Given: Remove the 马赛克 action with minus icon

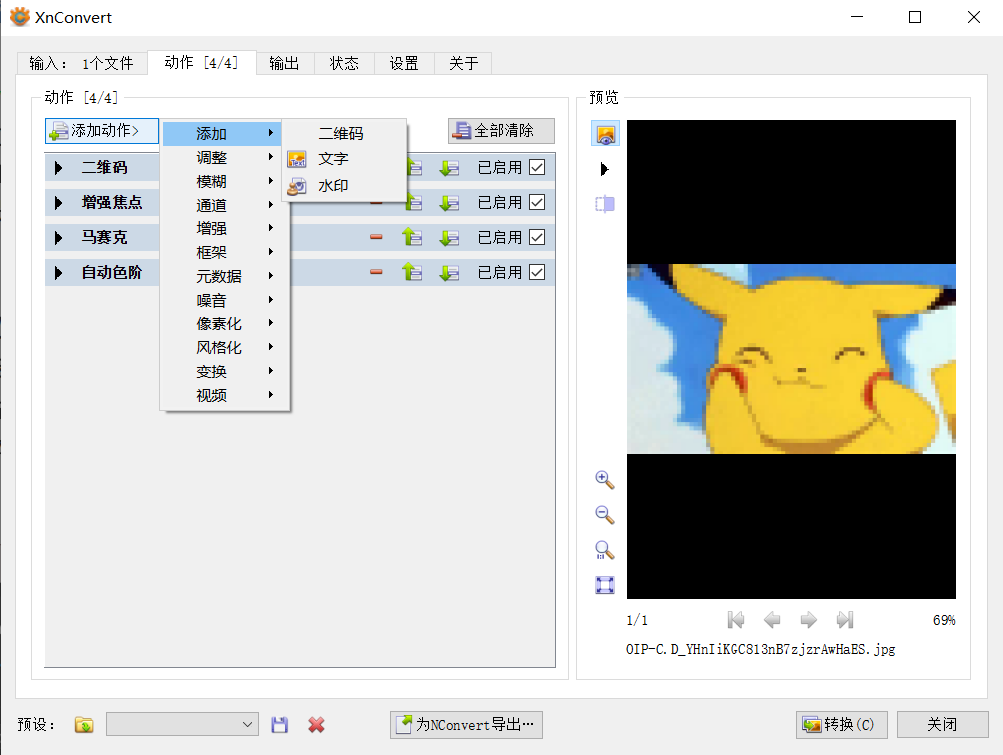Looking at the screenshot, I should pos(376,237).
